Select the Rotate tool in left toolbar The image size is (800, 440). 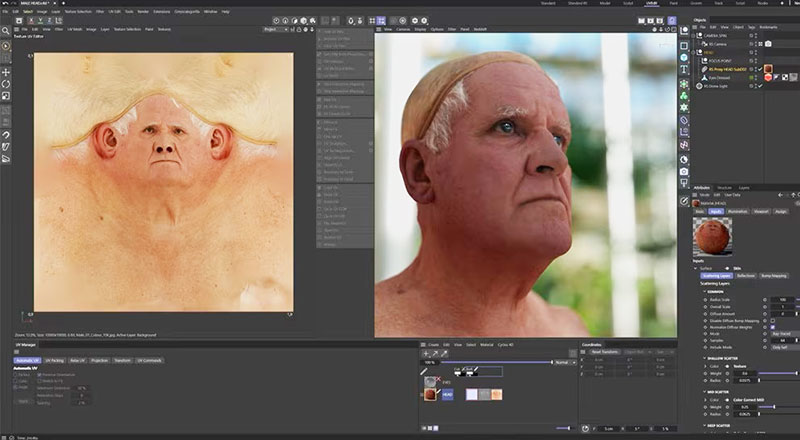coord(6,84)
